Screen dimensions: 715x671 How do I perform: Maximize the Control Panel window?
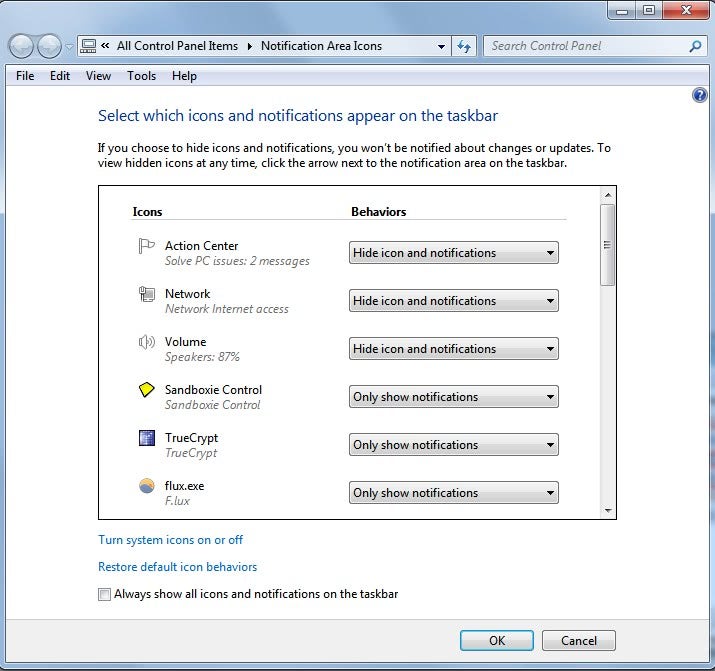[649, 10]
